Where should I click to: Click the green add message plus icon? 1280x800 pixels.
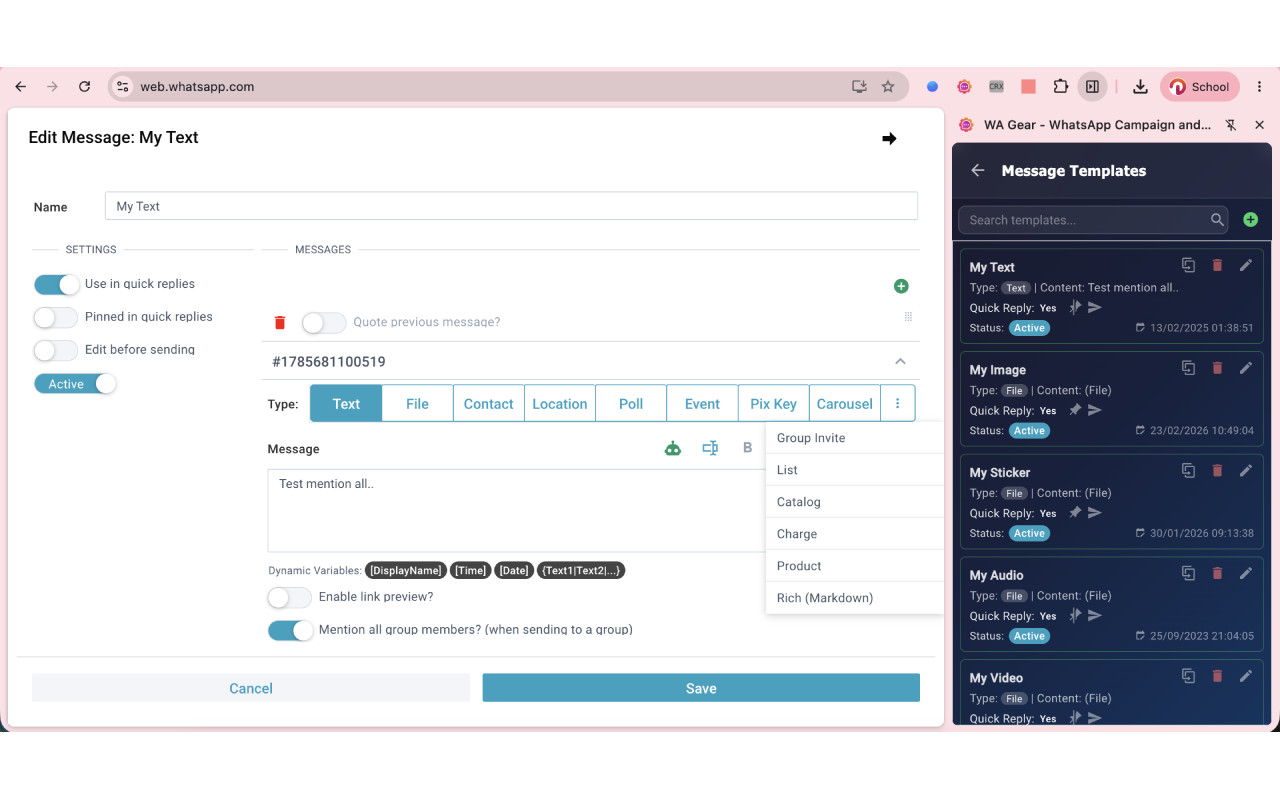[x=901, y=286]
